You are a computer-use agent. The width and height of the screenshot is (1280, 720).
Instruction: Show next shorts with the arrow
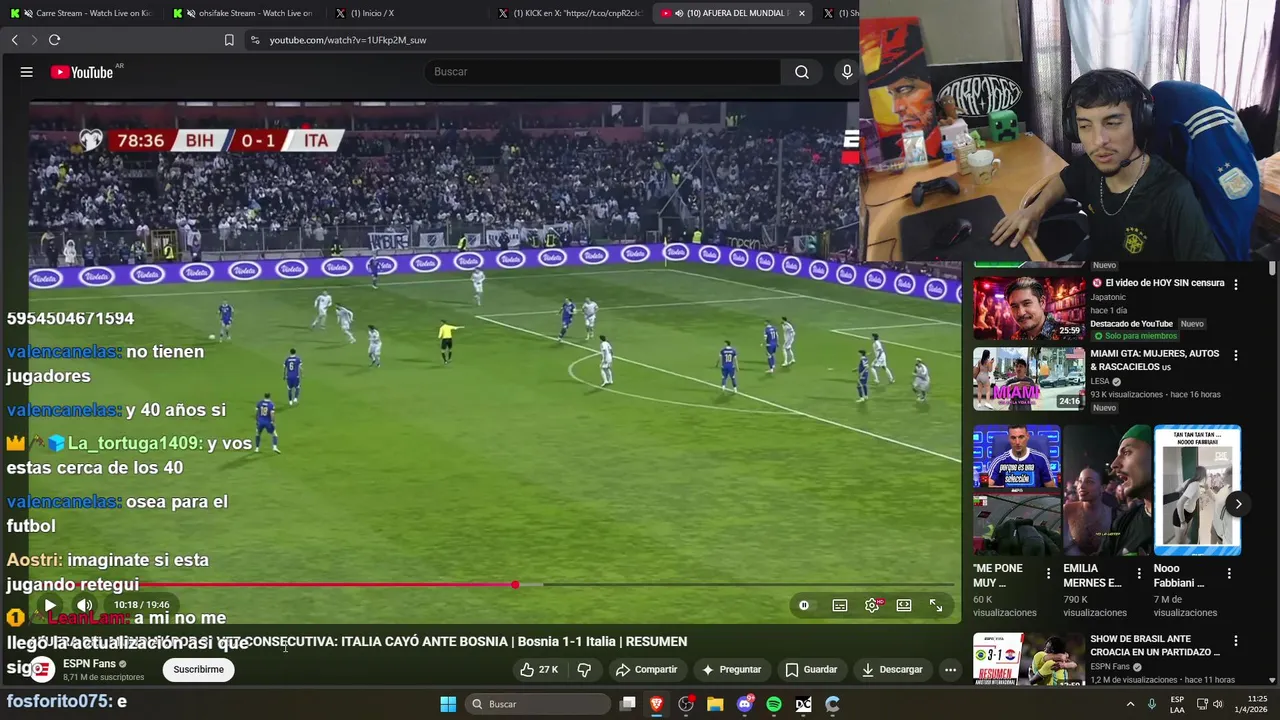click(1238, 504)
